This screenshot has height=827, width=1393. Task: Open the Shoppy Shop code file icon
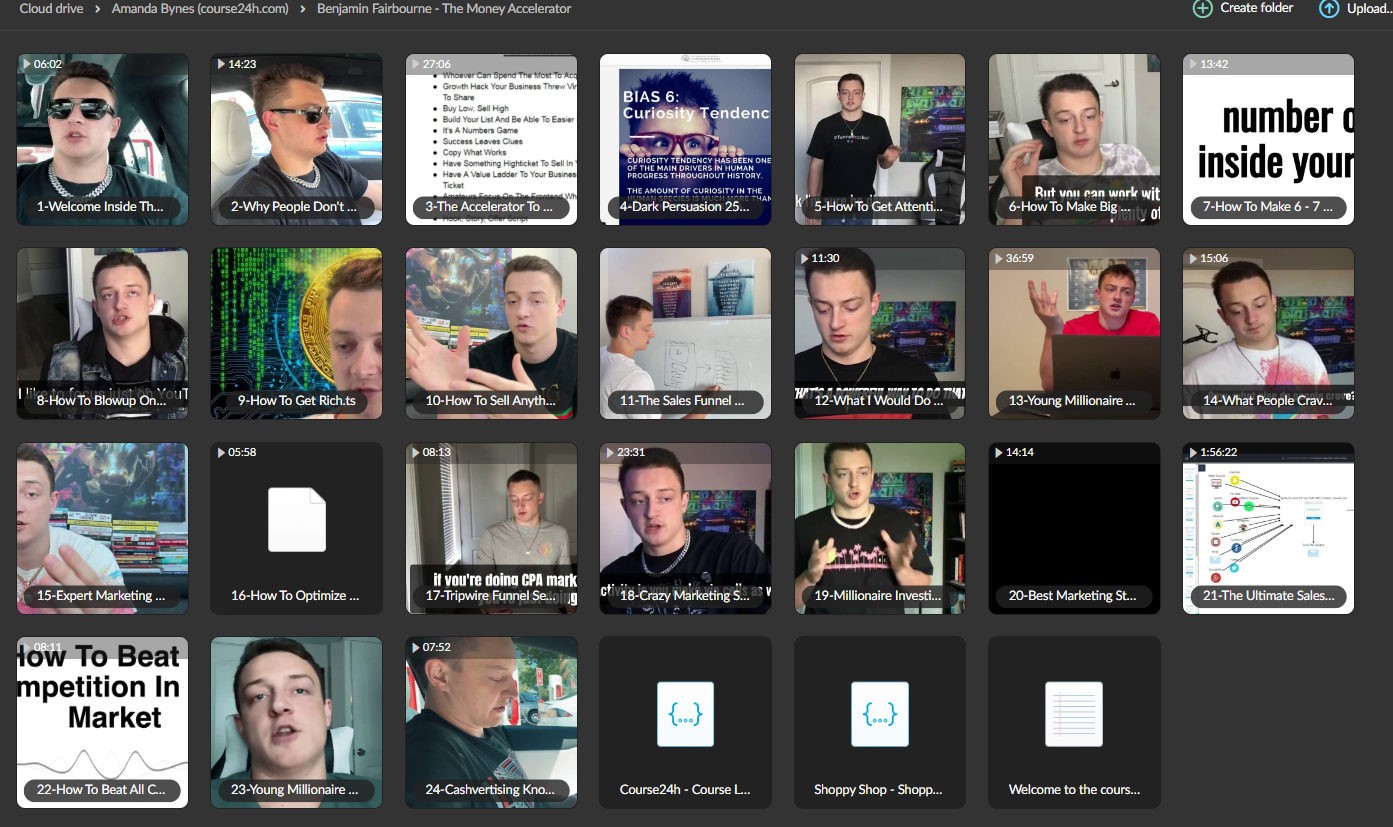[x=880, y=714]
